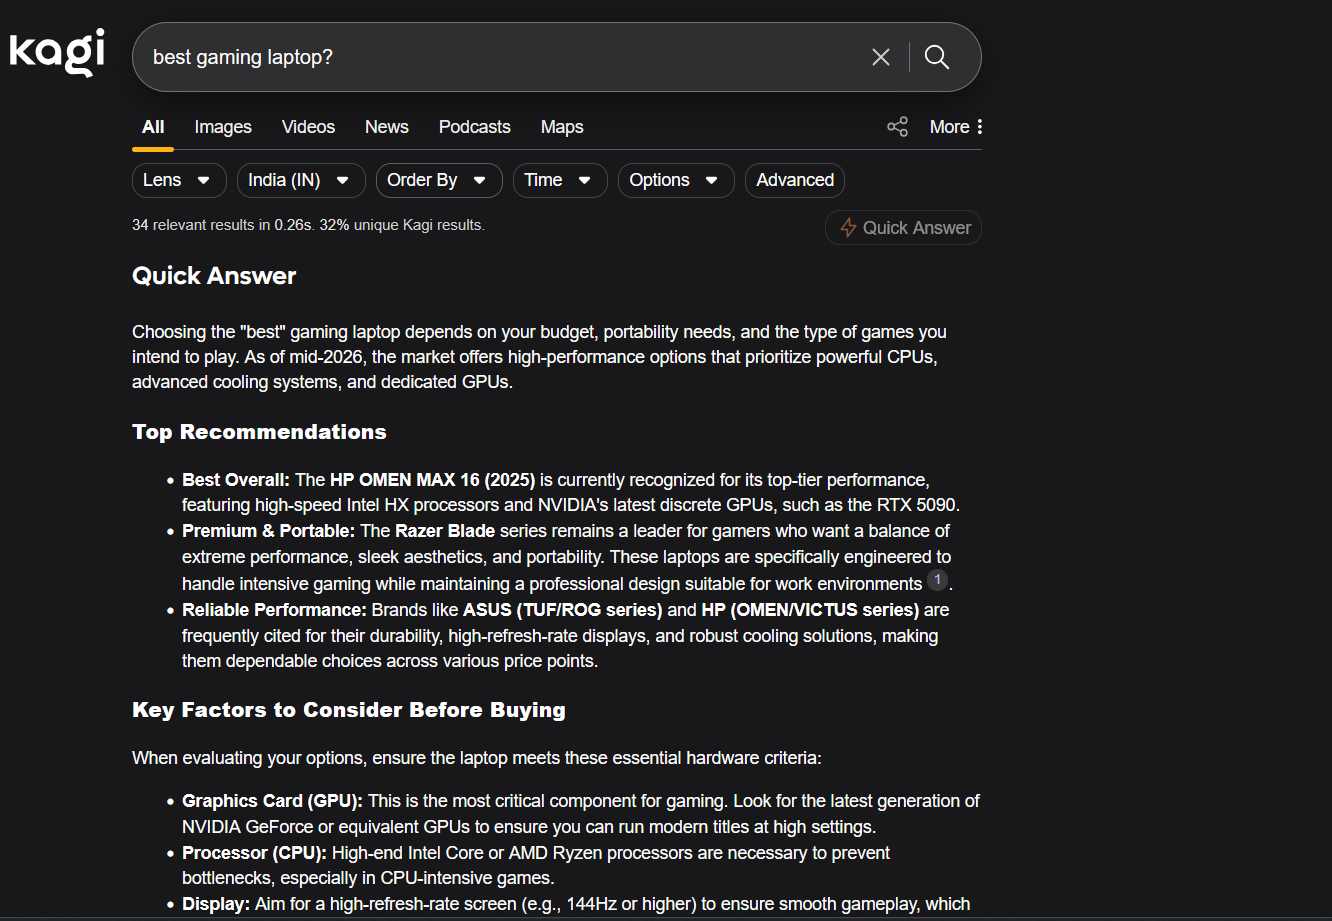Open the India (IN) region dropdown
Viewport: 1332px width, 921px height.
point(301,180)
